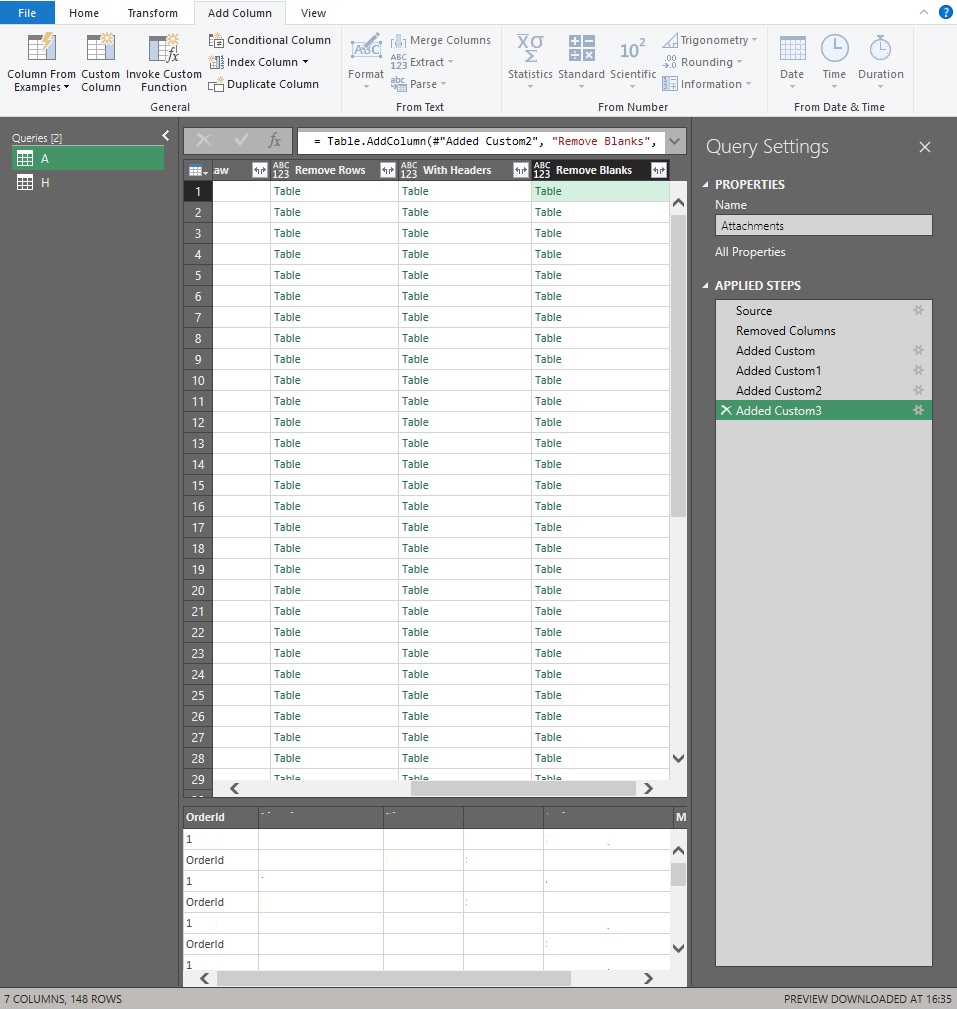The image size is (957, 1010).
Task: Open settings gear for Added Custom3
Action: (x=918, y=410)
